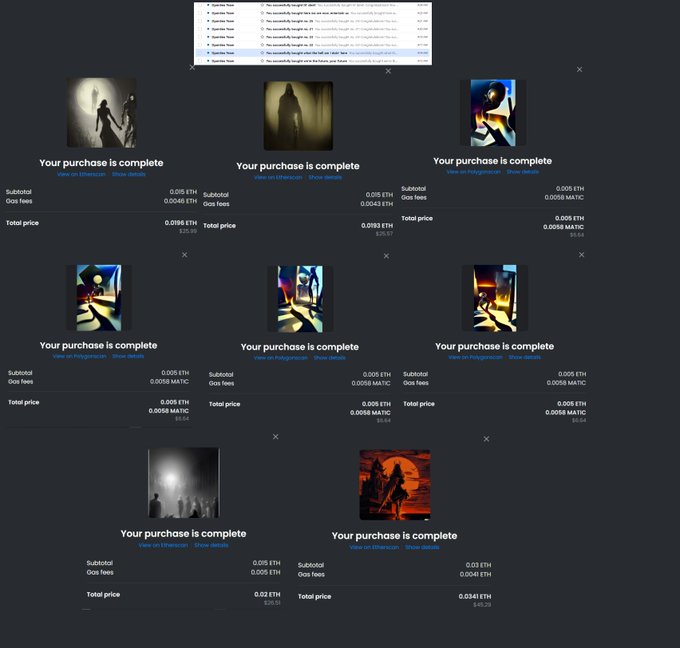Open the orange-red warrior and castle thumbnail
Screen dimensions: 680x648
point(395,484)
